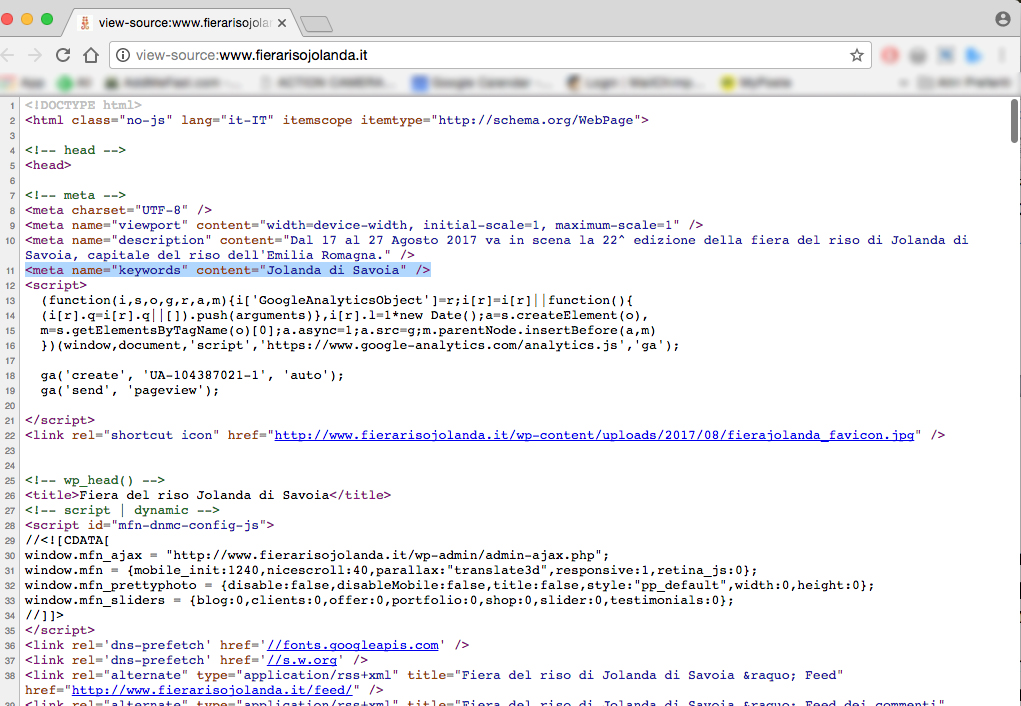Click the meta viewport line

click(364, 225)
